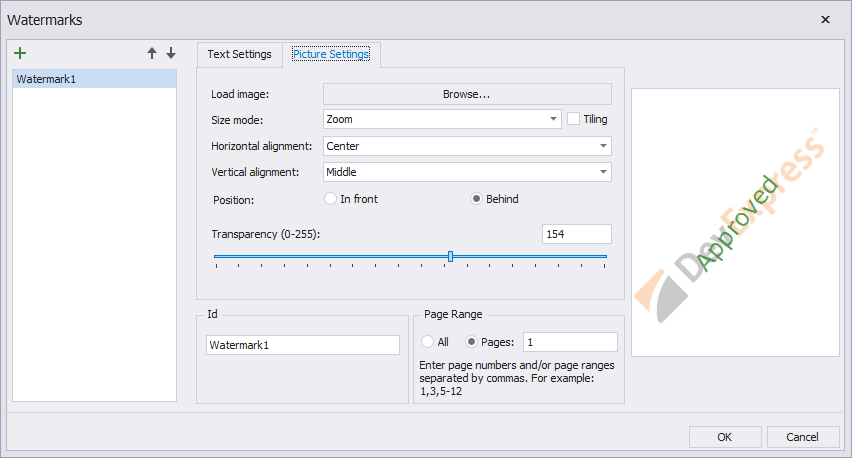Screen dimensions: 852x458
Task: Expand the Horizontal alignment dropdown
Action: (x=603, y=146)
